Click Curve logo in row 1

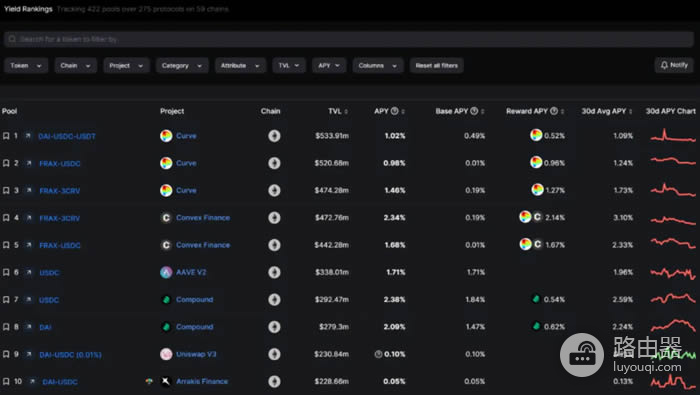tap(166, 136)
